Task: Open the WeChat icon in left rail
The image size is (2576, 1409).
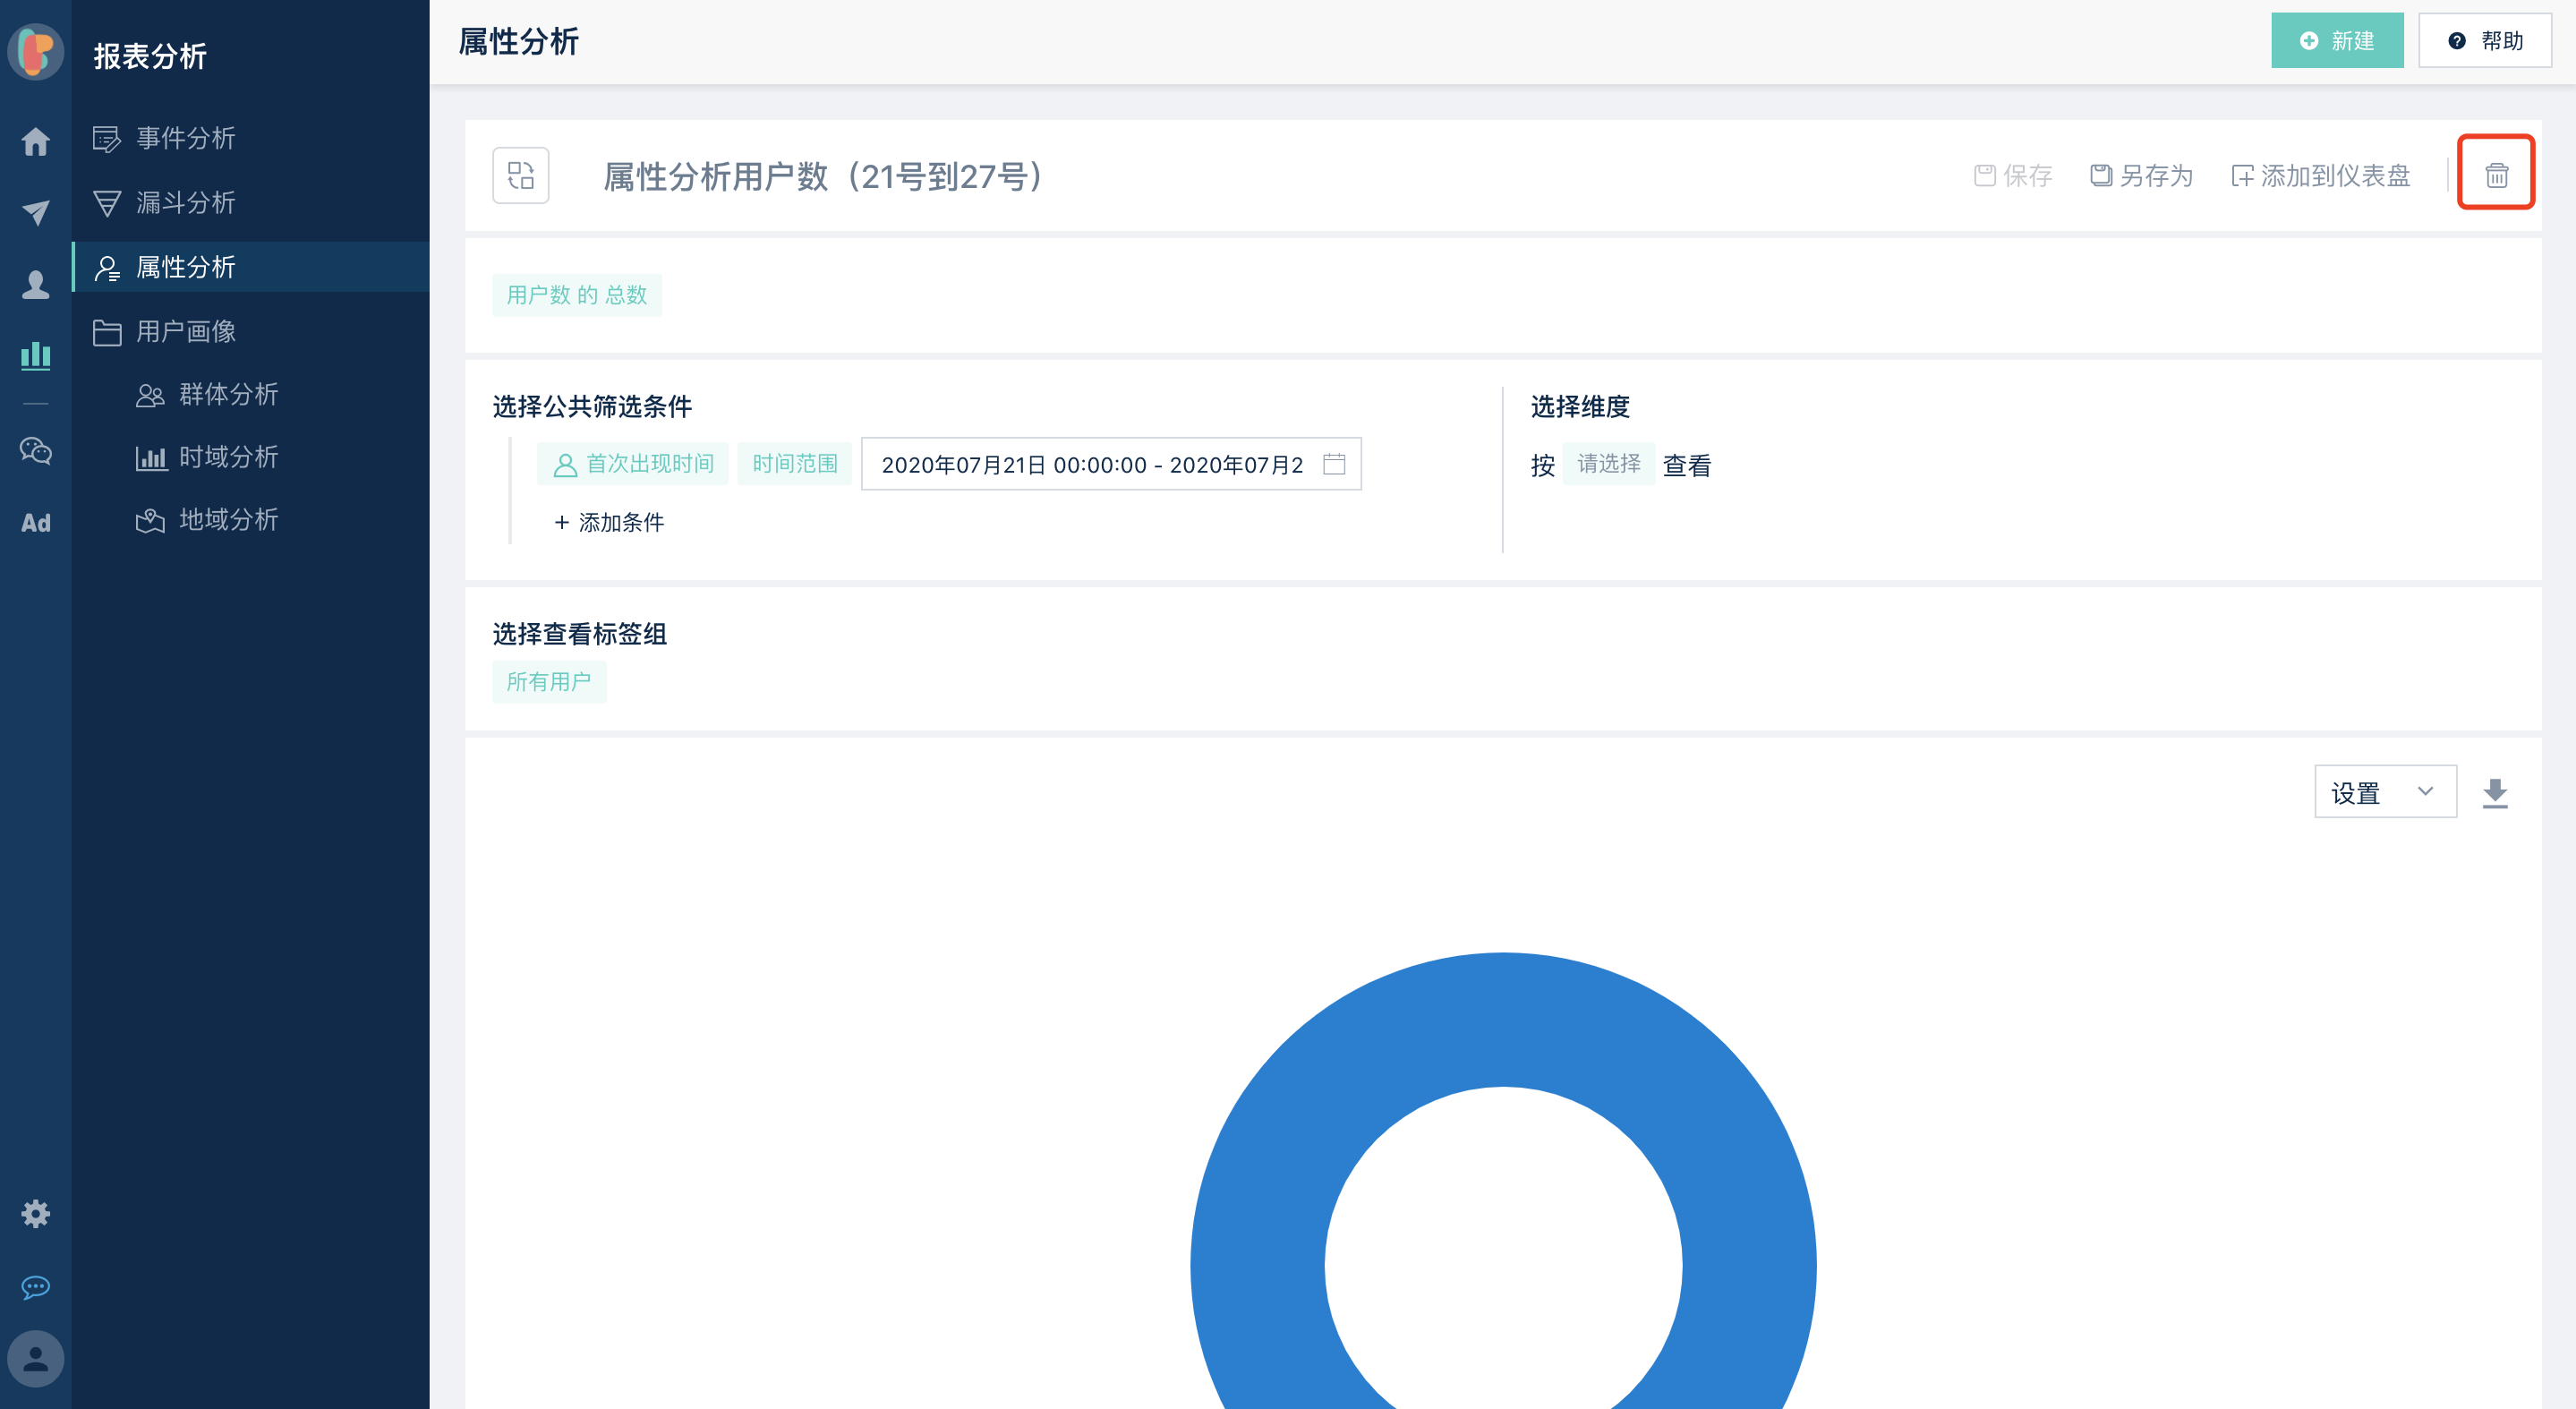Action: pyautogui.click(x=36, y=451)
